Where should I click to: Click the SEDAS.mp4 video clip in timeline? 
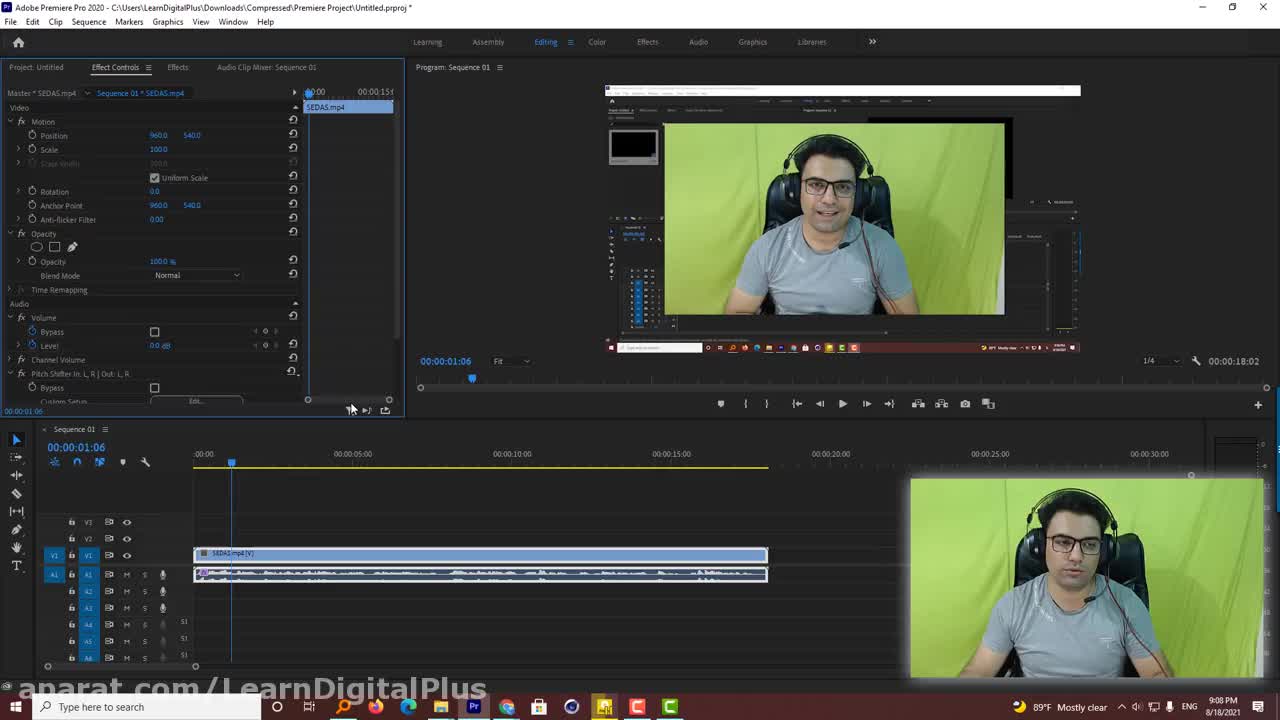480,554
